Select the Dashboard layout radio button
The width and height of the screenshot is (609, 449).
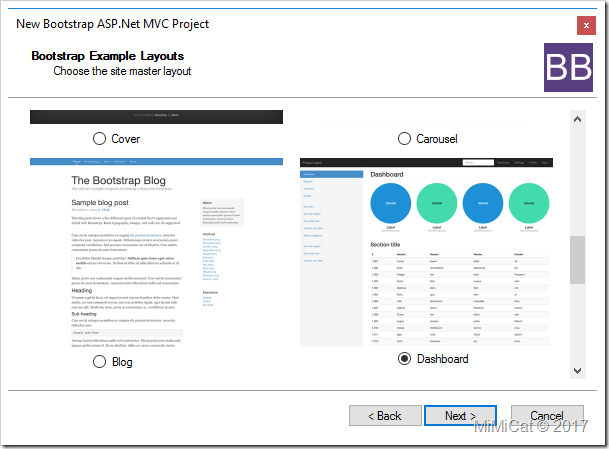coord(404,359)
